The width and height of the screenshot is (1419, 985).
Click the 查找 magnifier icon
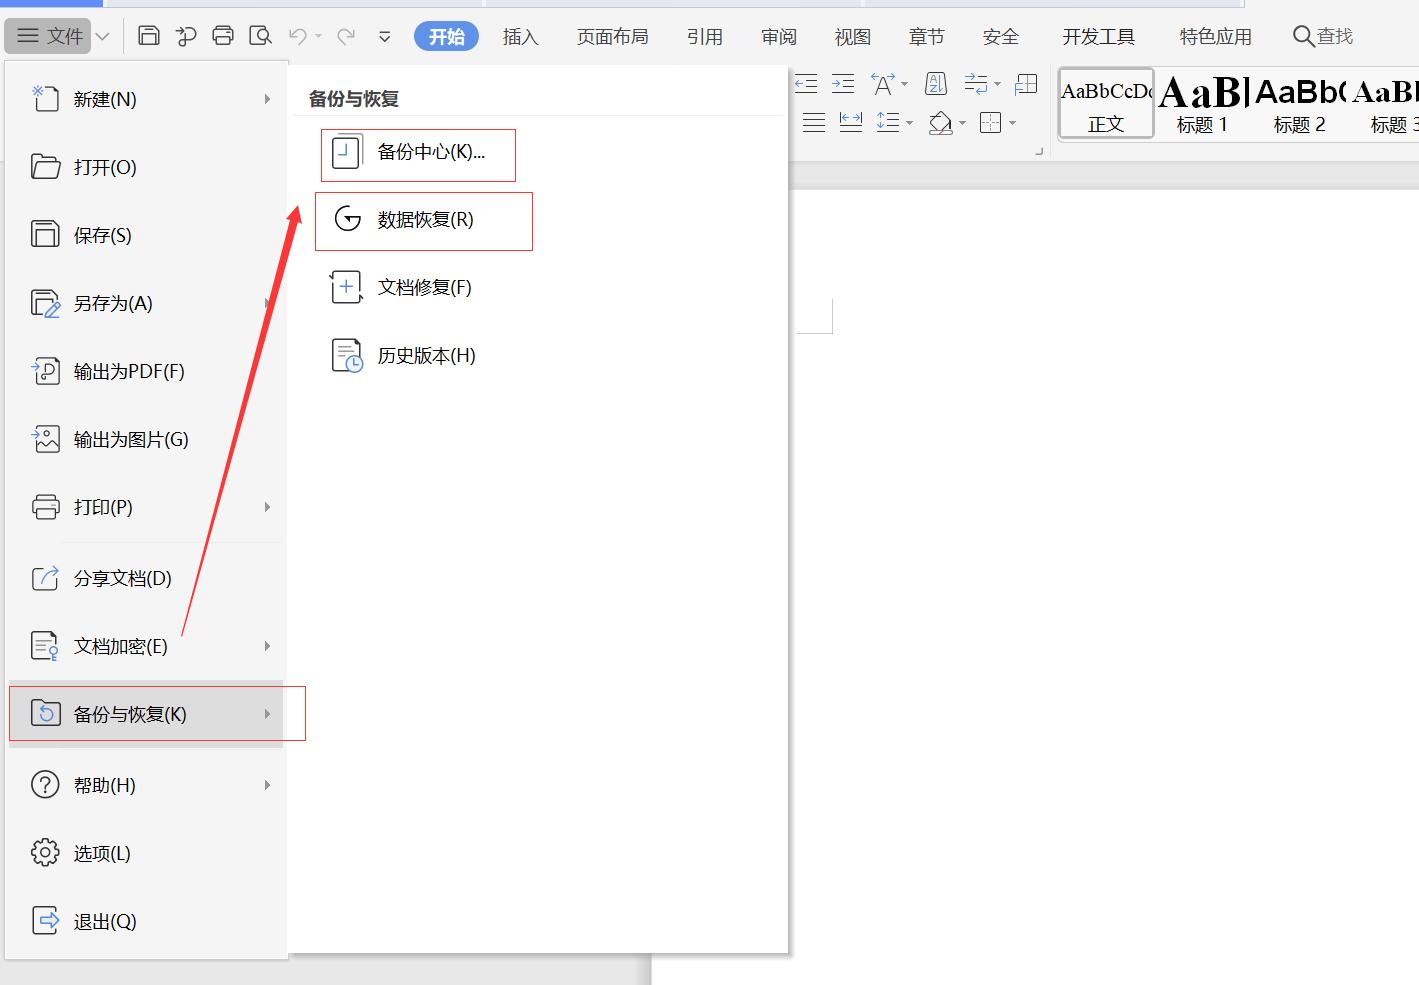[x=1303, y=35]
